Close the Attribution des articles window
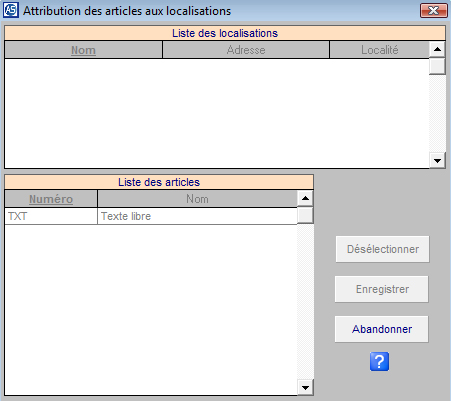The image size is (451, 401). (x=433, y=11)
